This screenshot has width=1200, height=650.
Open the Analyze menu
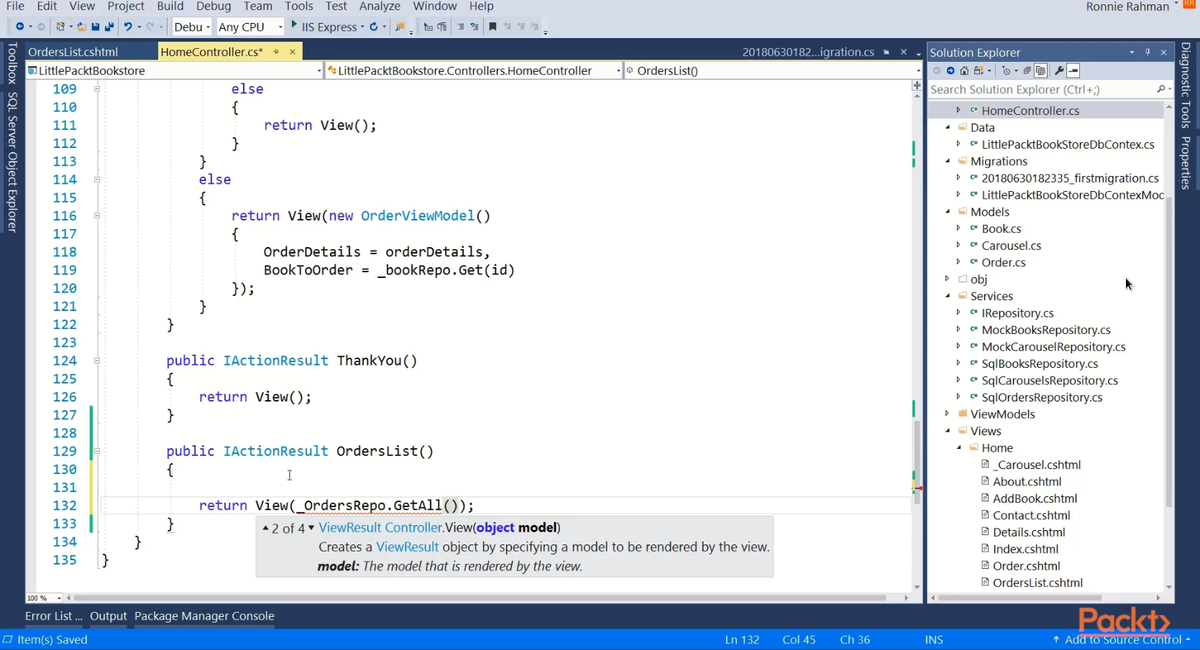coord(380,6)
